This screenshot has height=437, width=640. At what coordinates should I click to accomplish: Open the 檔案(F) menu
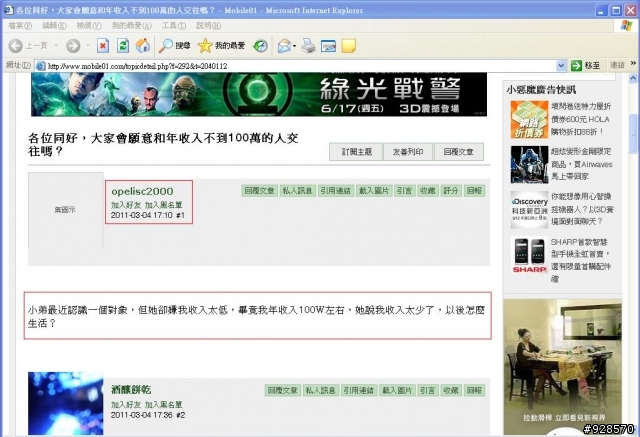point(20,26)
